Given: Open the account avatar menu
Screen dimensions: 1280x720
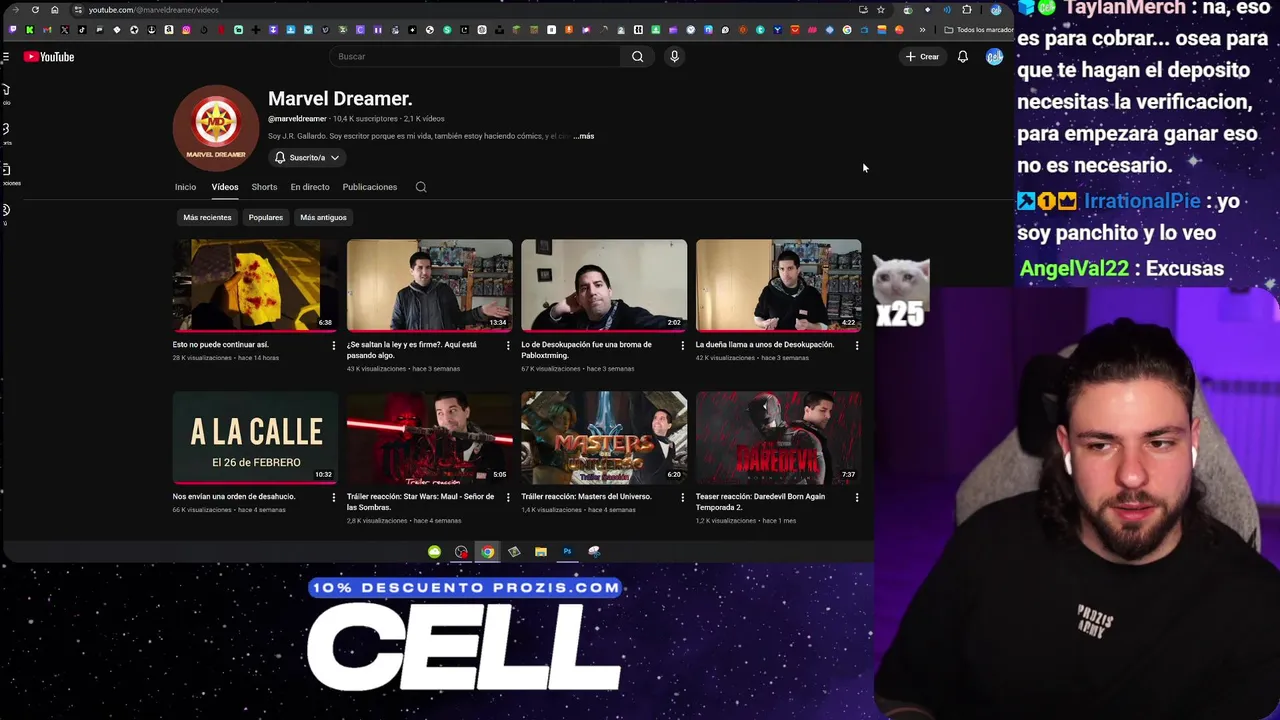Looking at the screenshot, I should point(994,57).
